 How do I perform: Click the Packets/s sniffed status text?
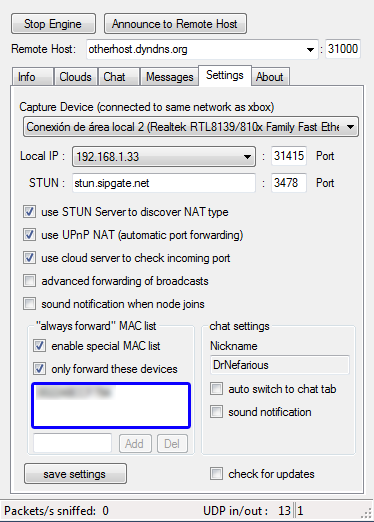tap(56, 511)
